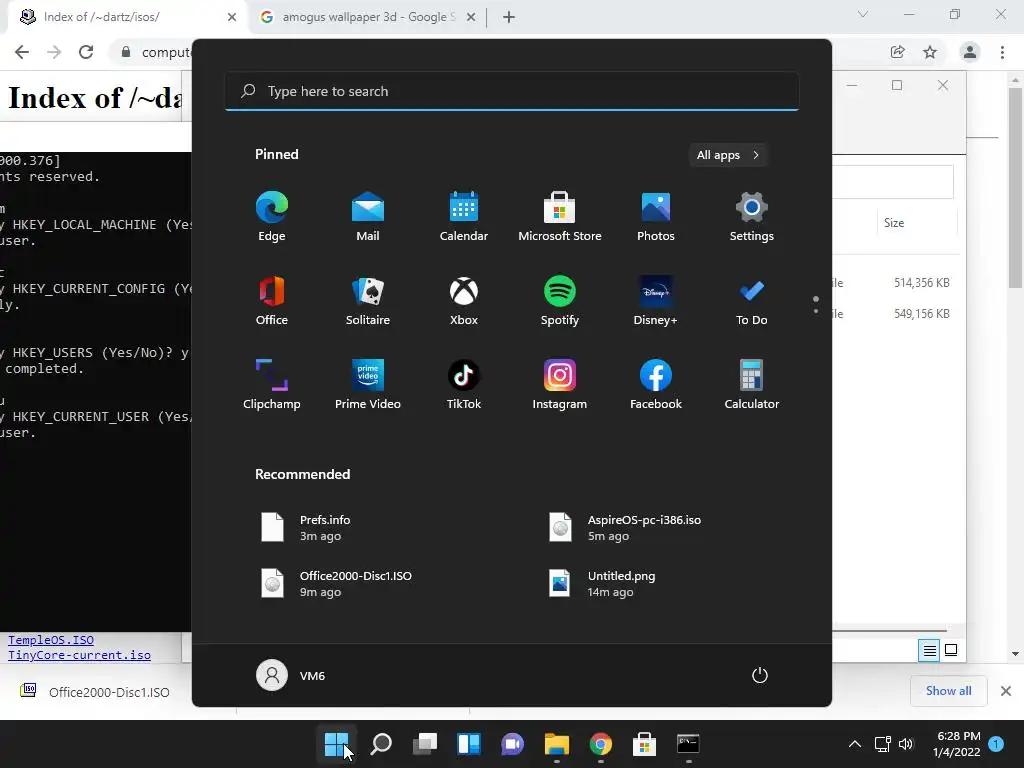This screenshot has height=768, width=1024.
Task: Open notification badge in tray
Action: 995,744
